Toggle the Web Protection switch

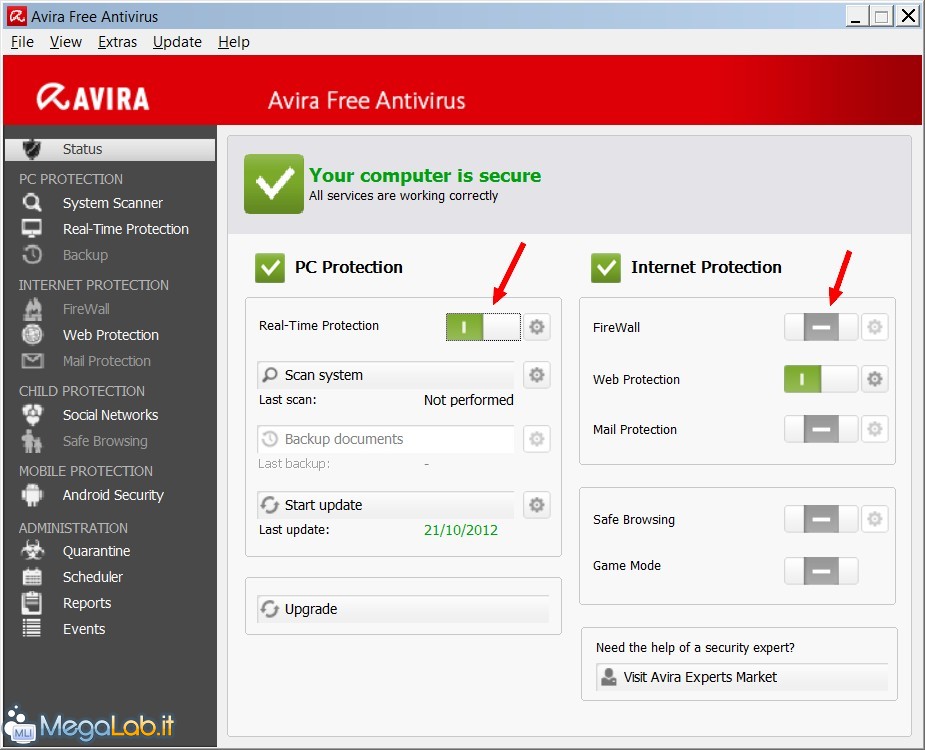tap(821, 378)
